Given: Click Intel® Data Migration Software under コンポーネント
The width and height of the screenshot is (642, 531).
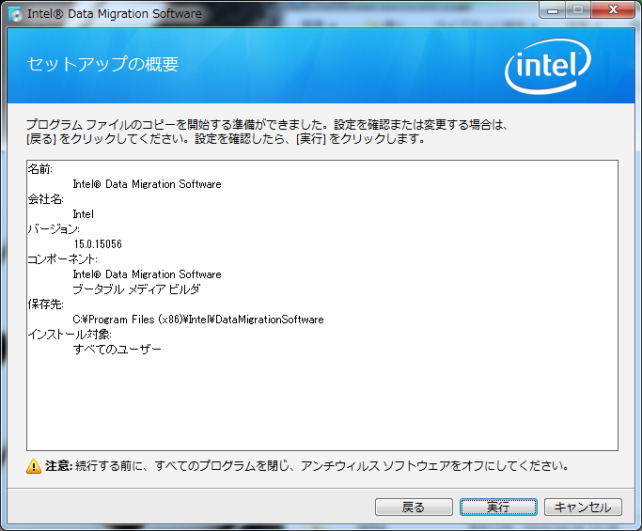Looking at the screenshot, I should (x=147, y=274).
